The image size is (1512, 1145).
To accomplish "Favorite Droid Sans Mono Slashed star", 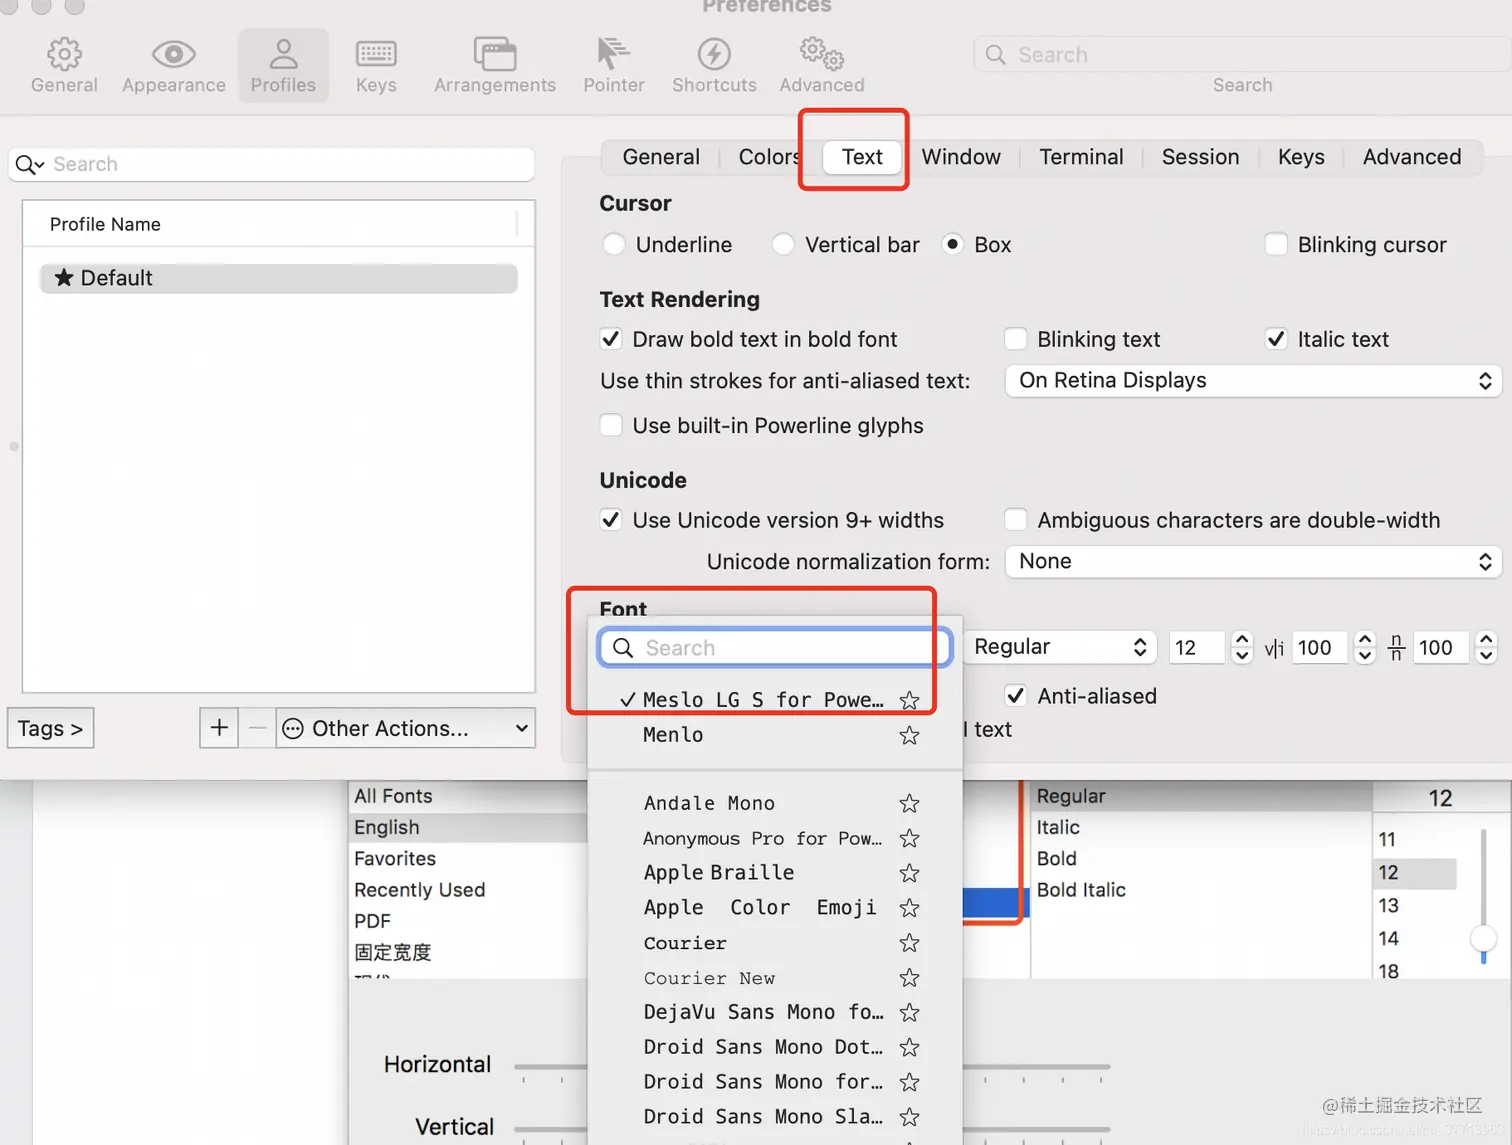I will pyautogui.click(x=909, y=1117).
